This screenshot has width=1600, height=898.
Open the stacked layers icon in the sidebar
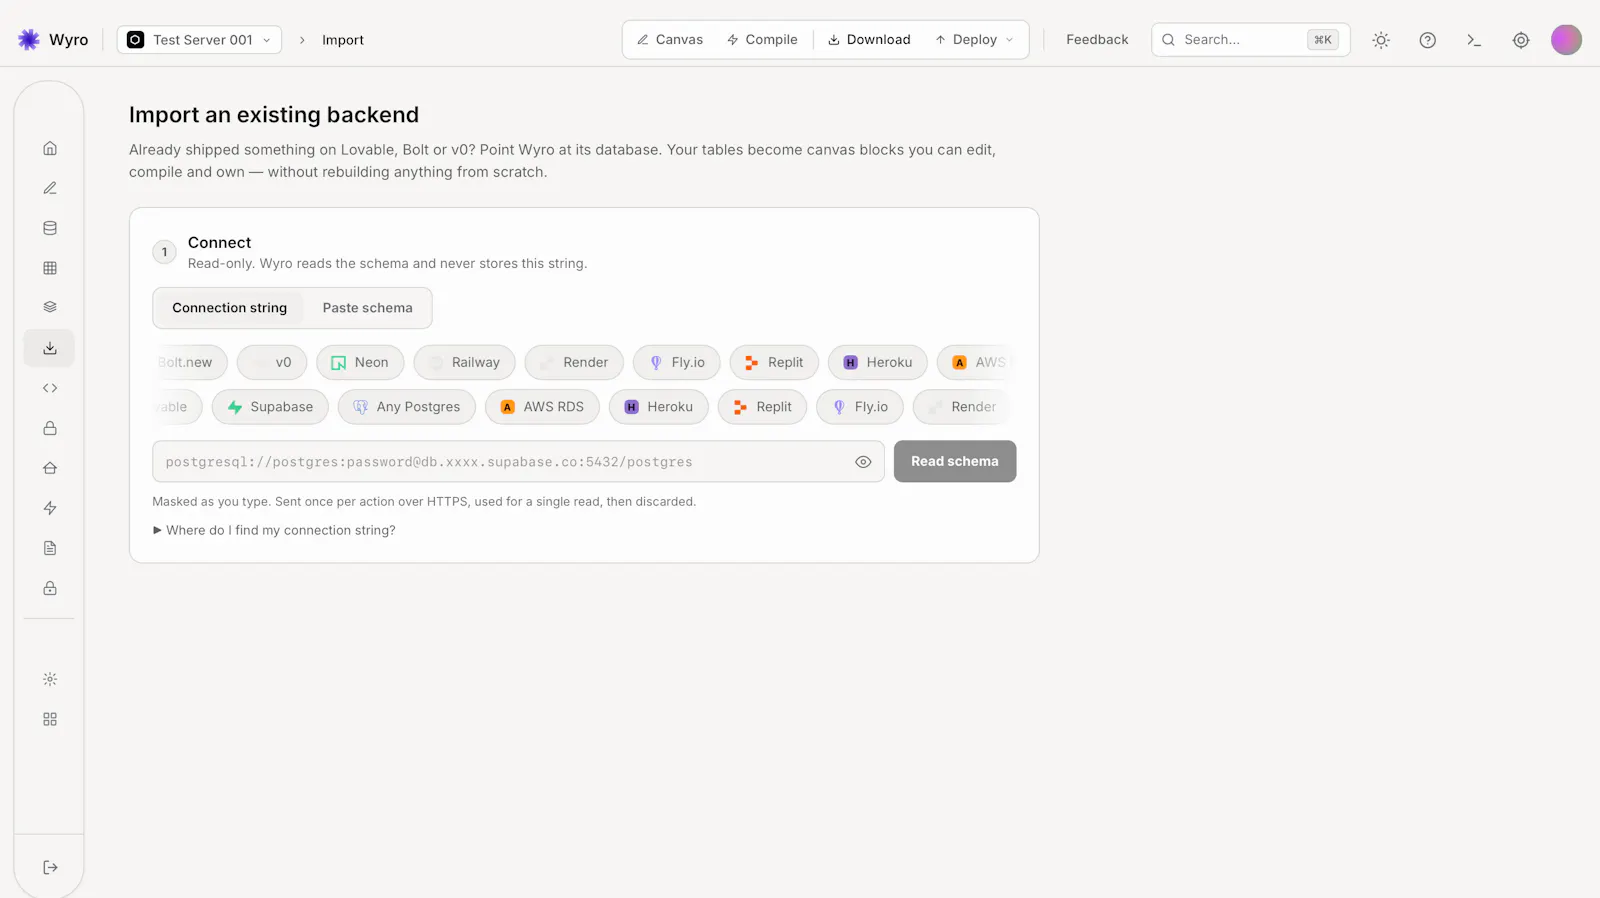coord(50,307)
